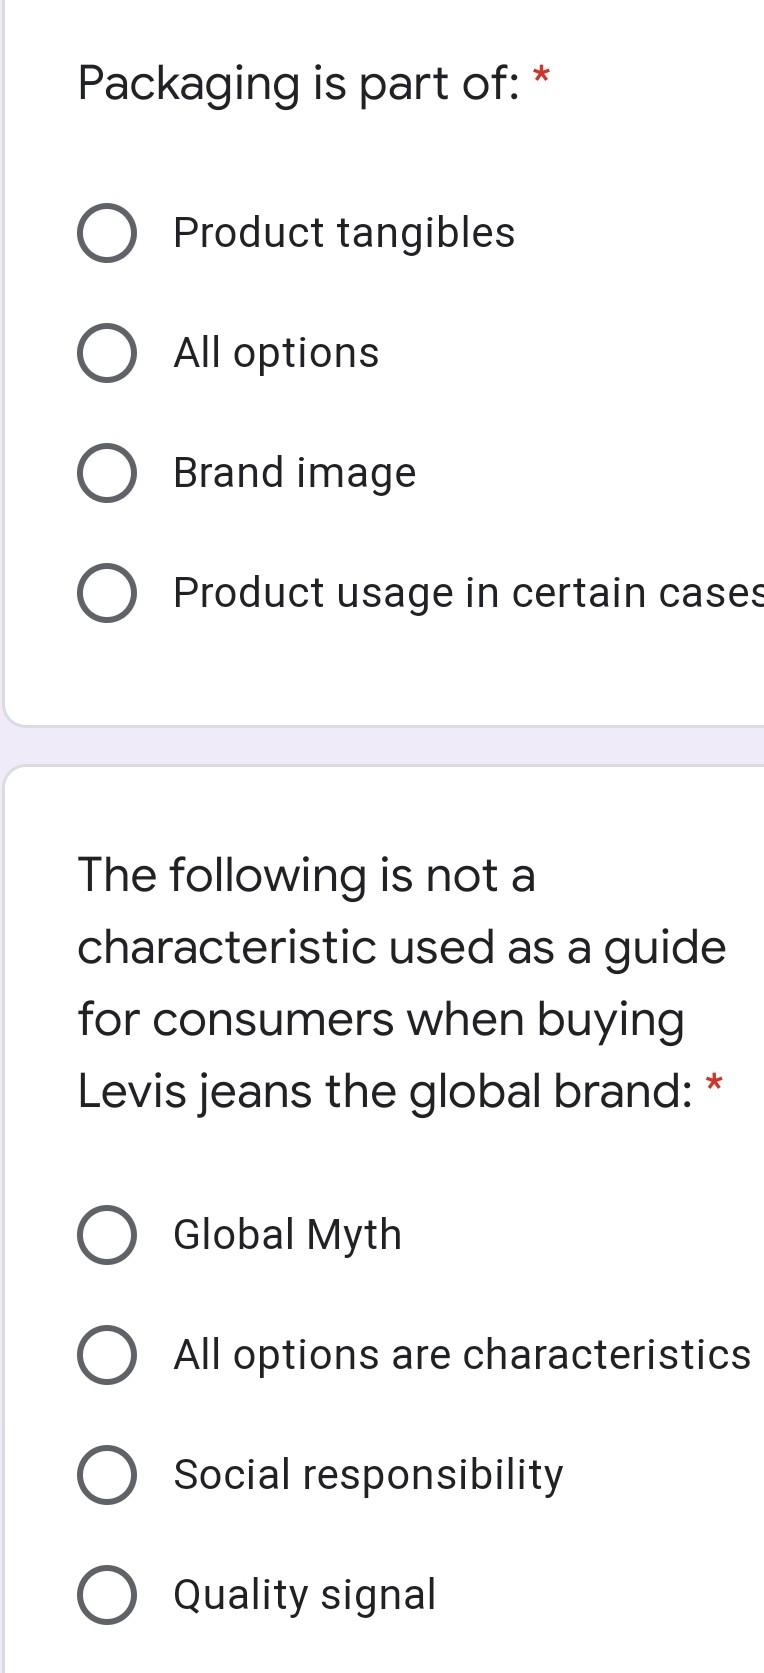Pick "Product usage in certain cases"
Viewport: 764px width, 1673px height.
pyautogui.click(x=107, y=593)
